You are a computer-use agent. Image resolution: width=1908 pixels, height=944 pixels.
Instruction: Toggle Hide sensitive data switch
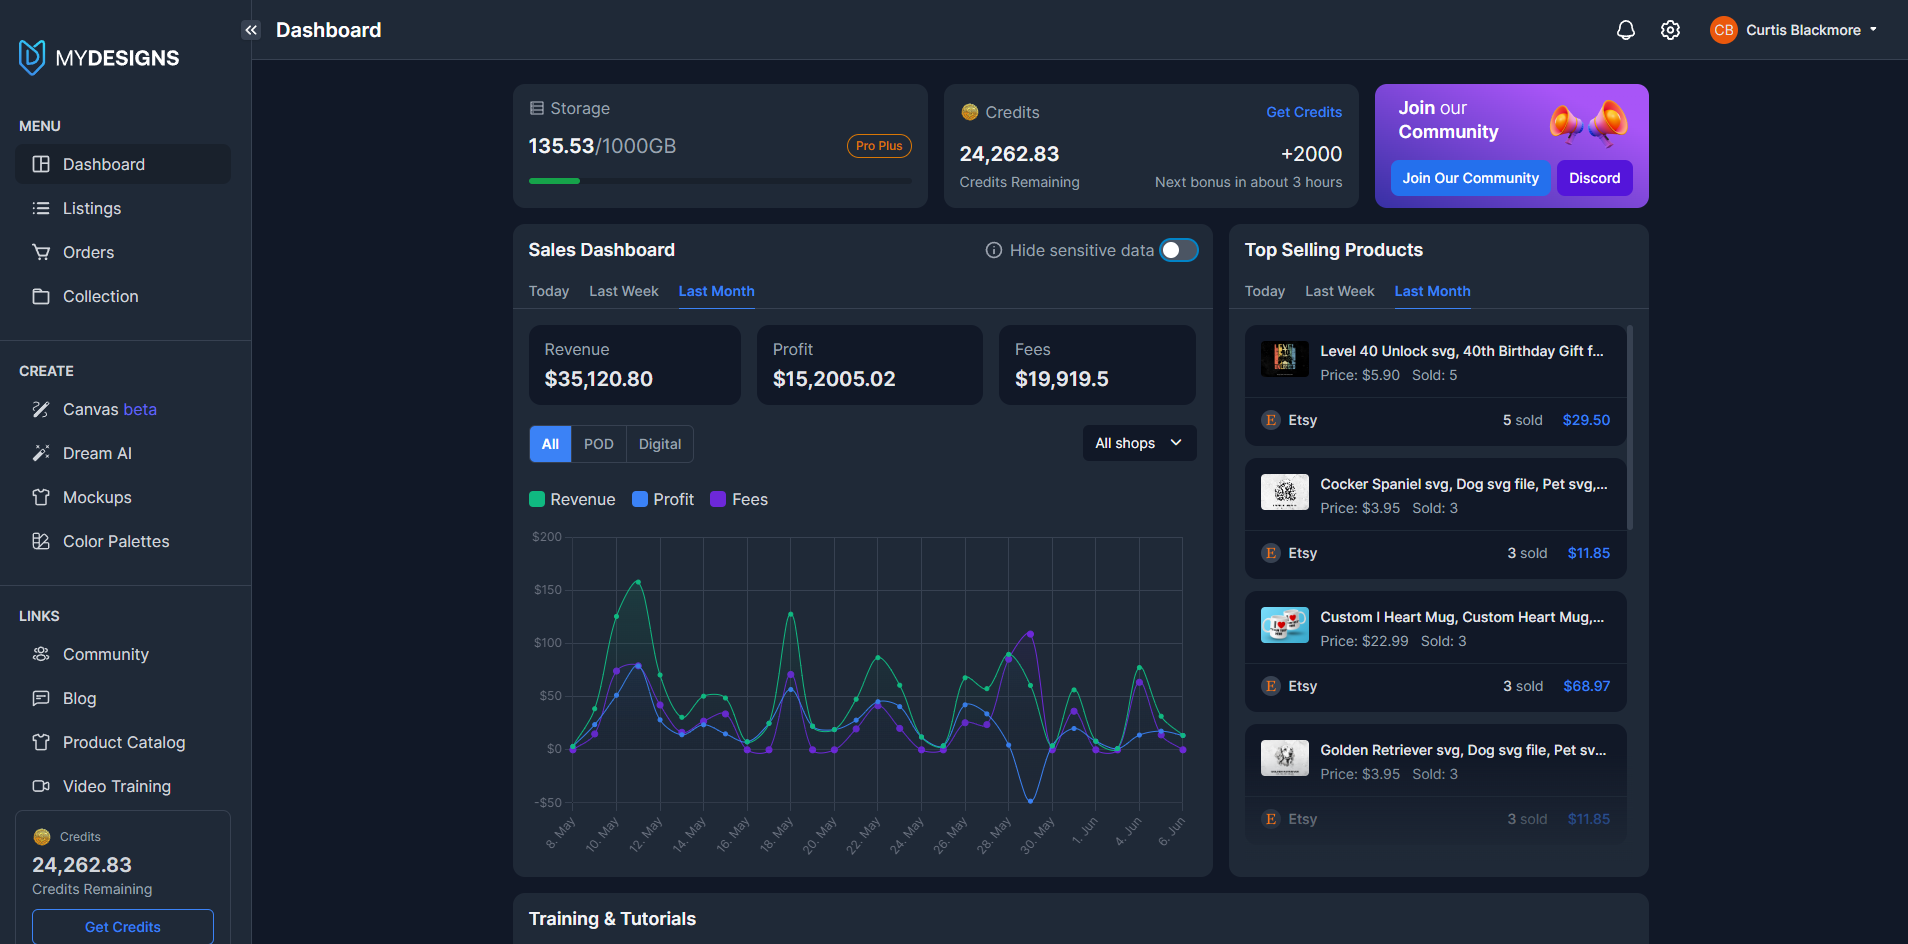[1178, 250]
